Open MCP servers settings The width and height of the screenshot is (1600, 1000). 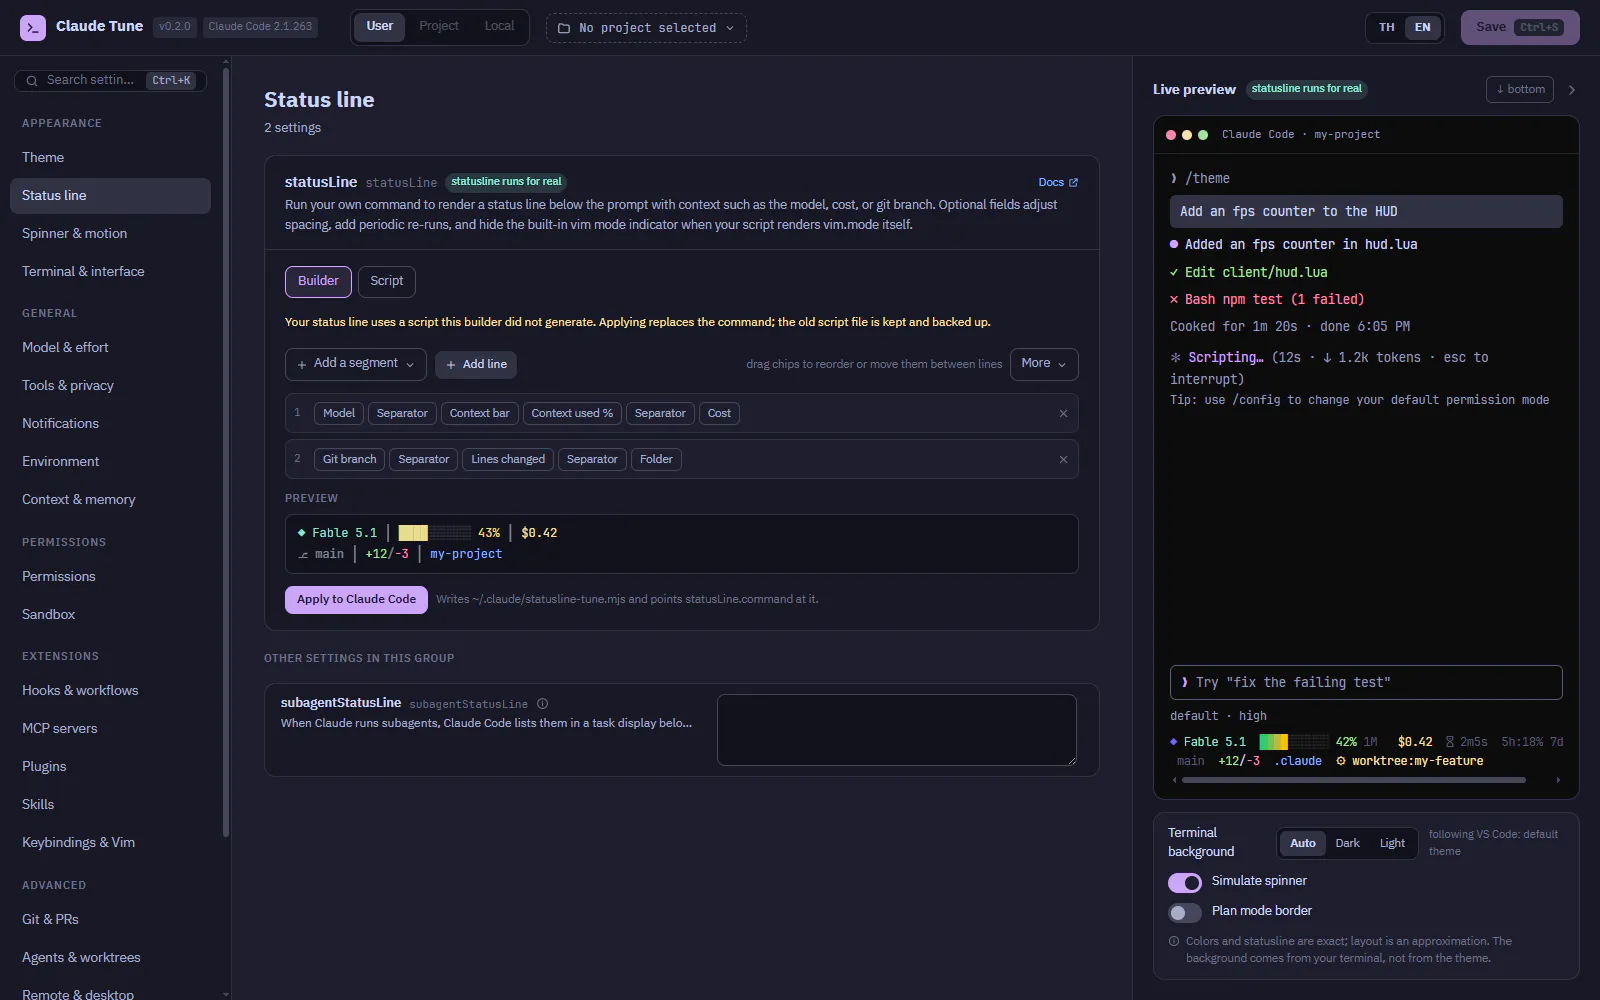(x=110, y=729)
